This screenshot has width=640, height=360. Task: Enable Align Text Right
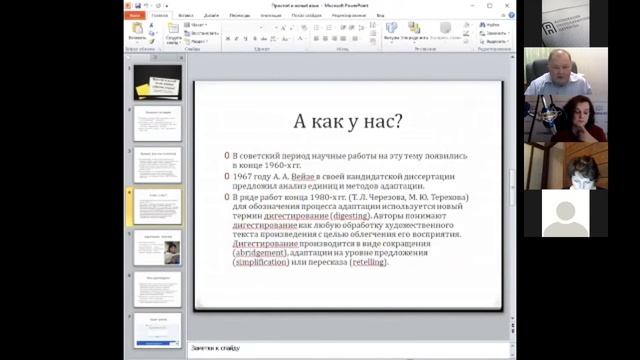(x=334, y=38)
